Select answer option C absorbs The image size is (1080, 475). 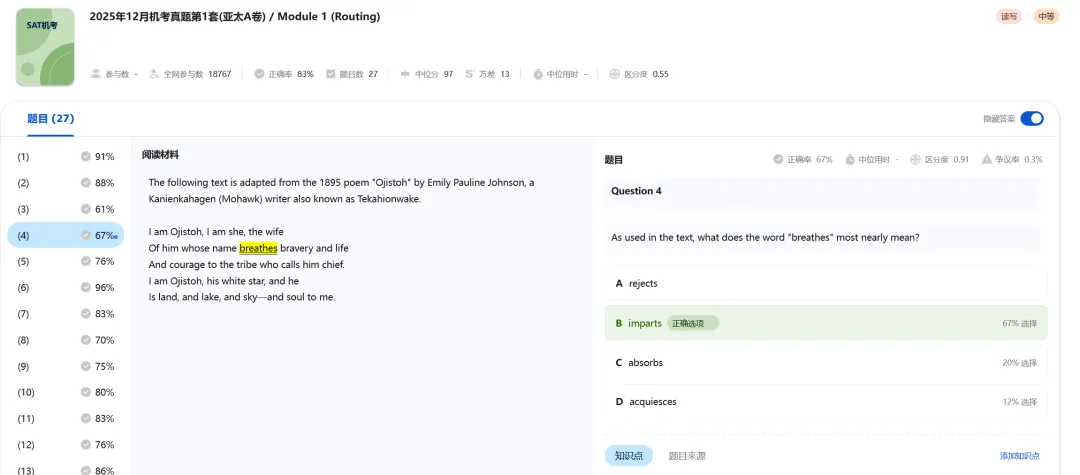click(826, 362)
